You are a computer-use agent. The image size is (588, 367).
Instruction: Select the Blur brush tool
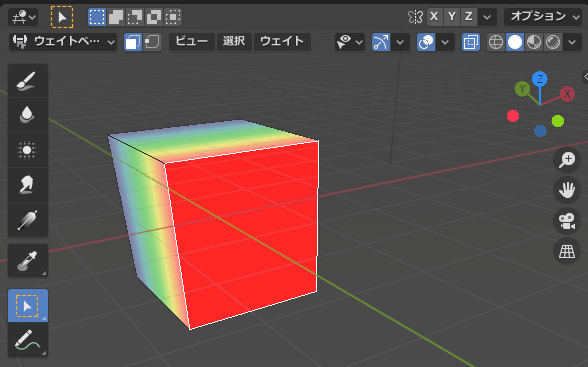(28, 115)
